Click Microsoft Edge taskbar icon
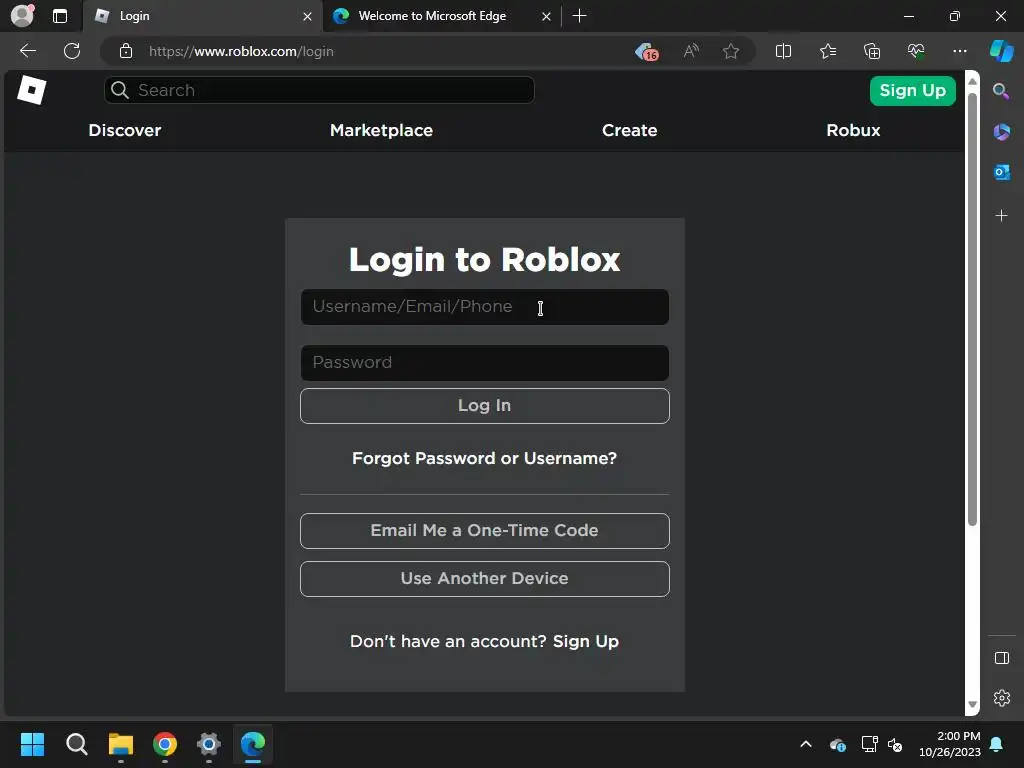Screen dimensions: 1024x768 coord(253,744)
